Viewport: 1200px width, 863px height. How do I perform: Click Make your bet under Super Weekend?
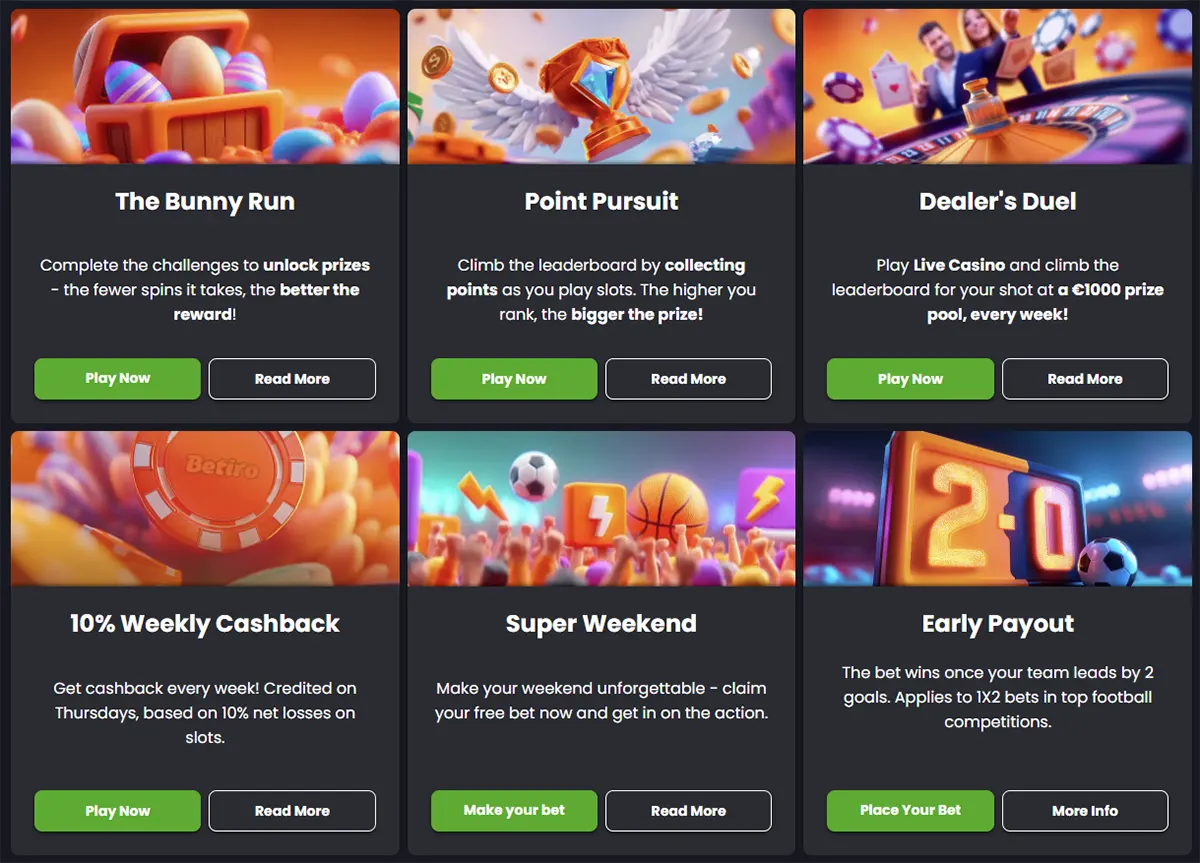(513, 811)
